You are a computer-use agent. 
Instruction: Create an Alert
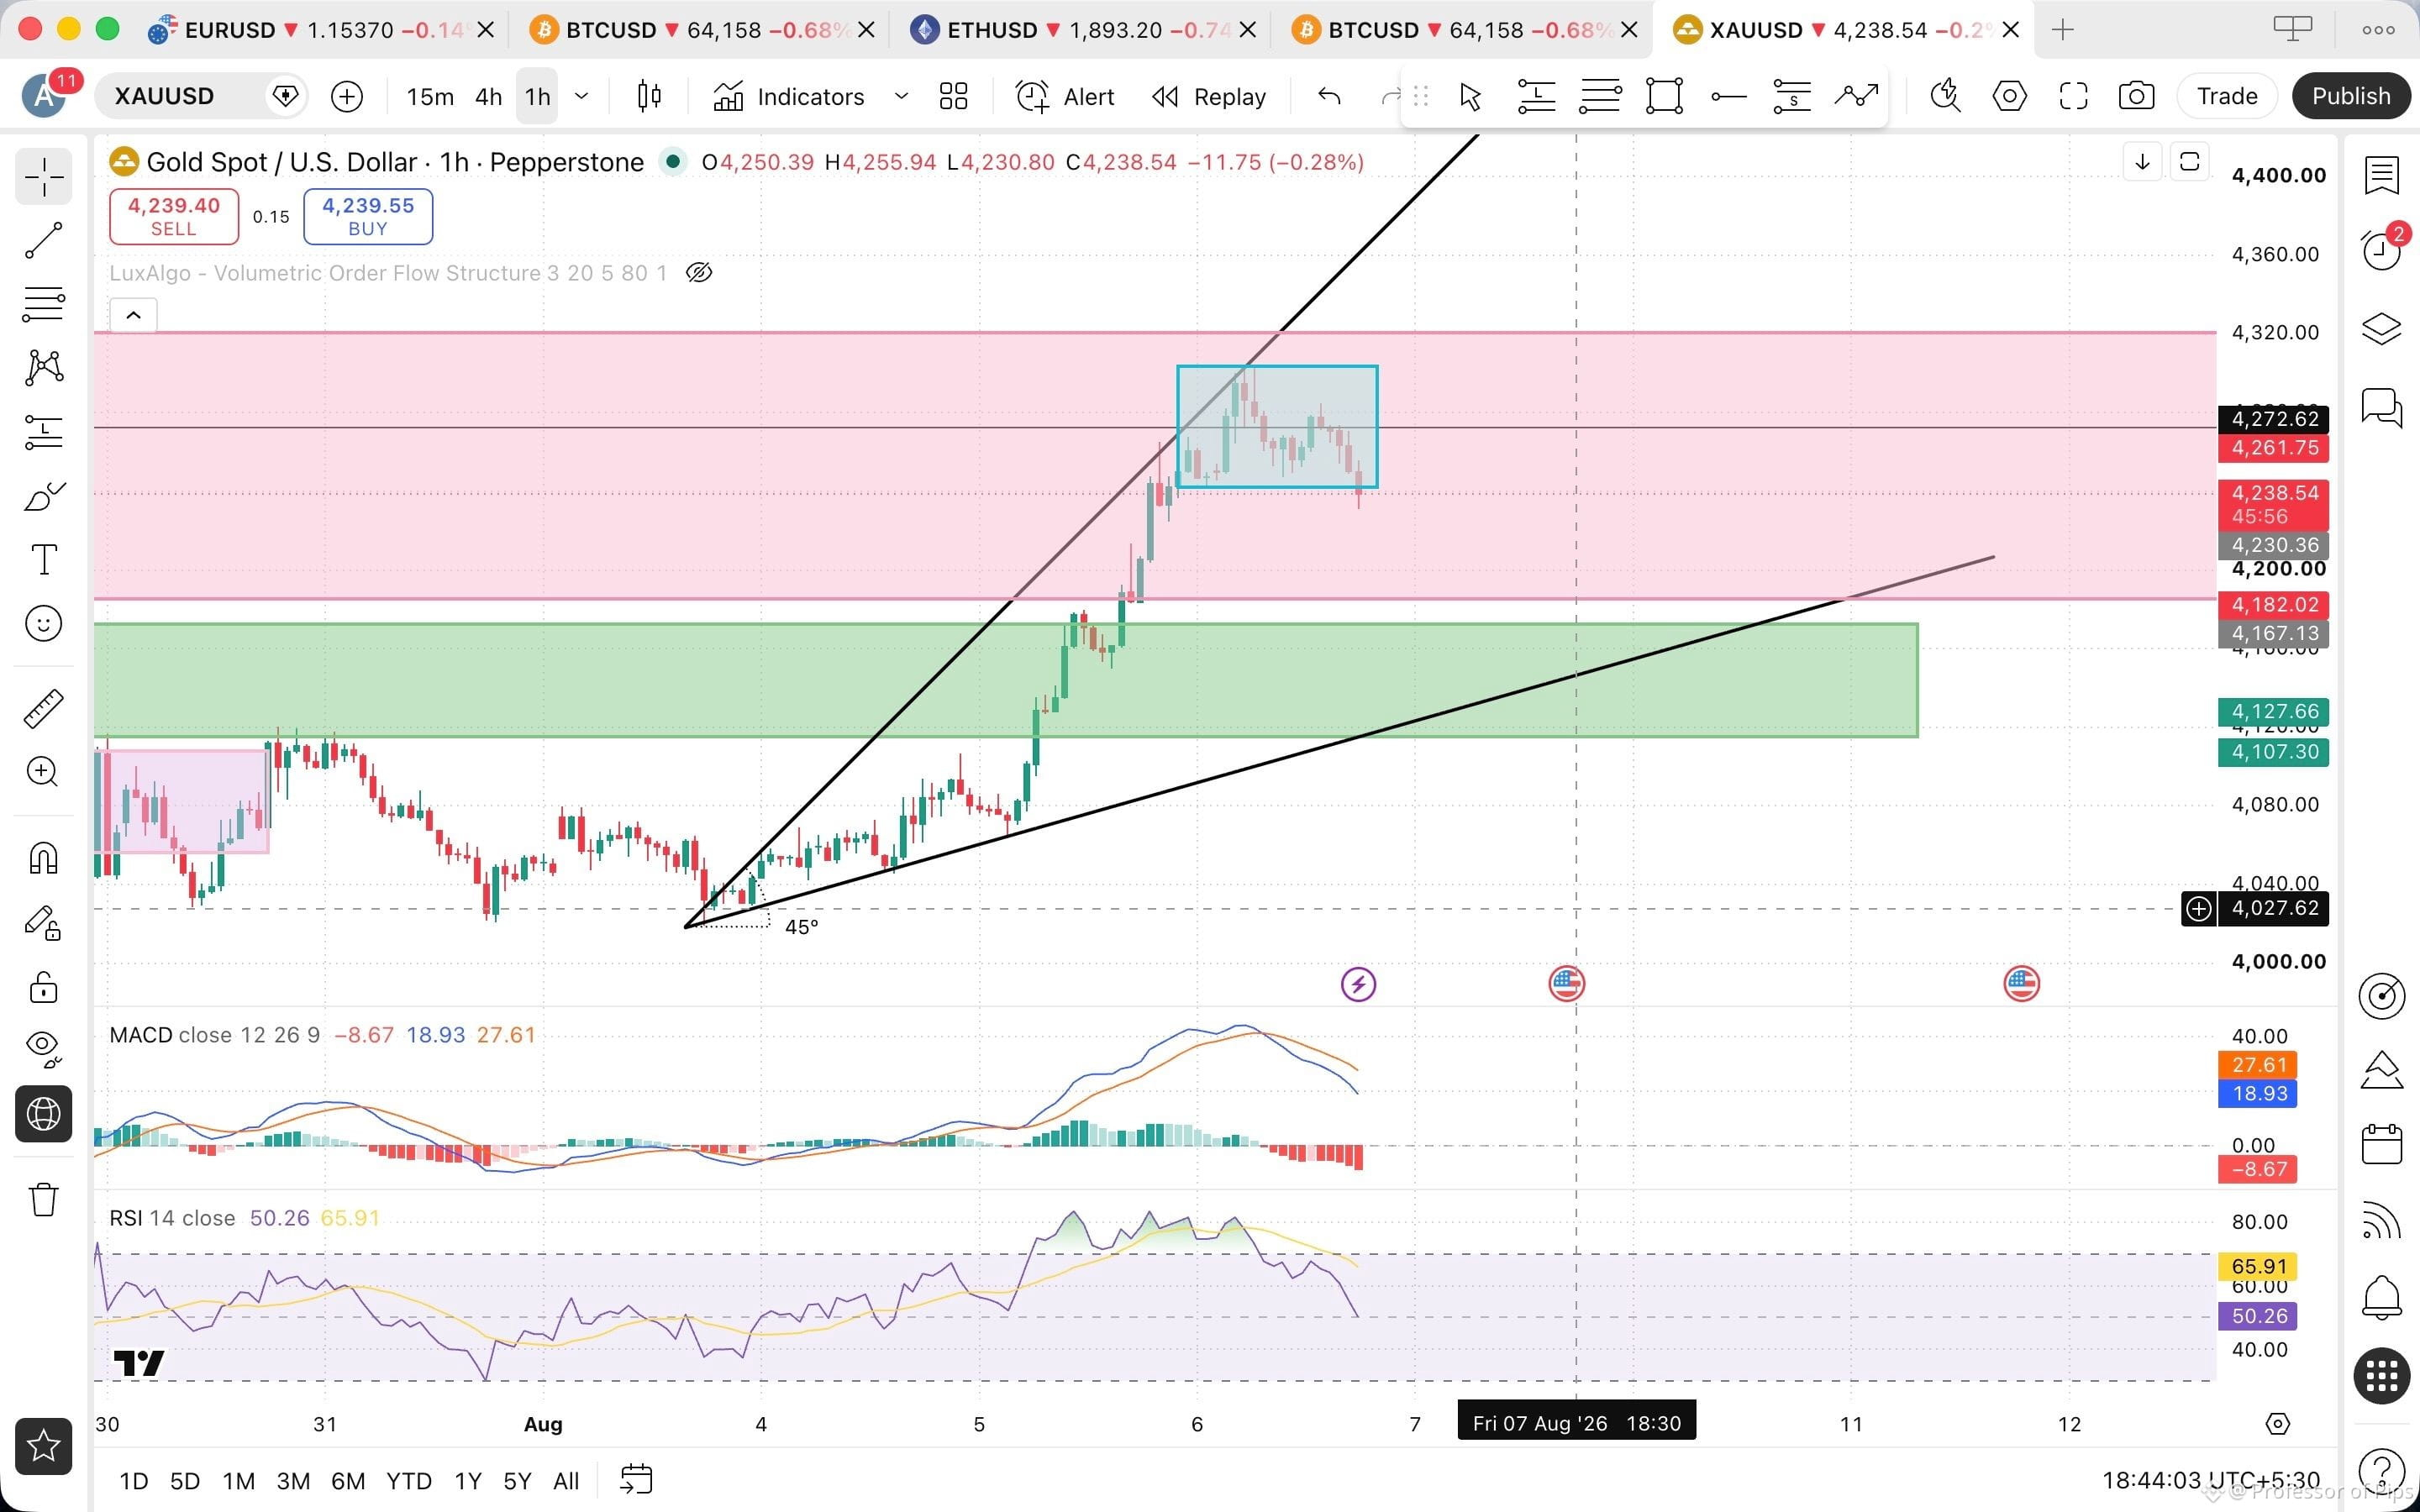click(1065, 96)
